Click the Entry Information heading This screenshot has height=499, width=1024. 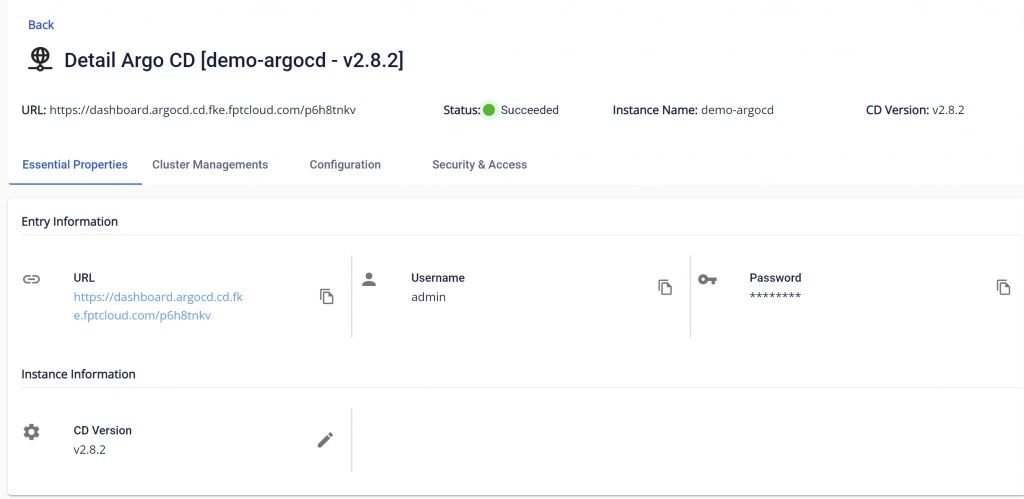tap(70, 221)
